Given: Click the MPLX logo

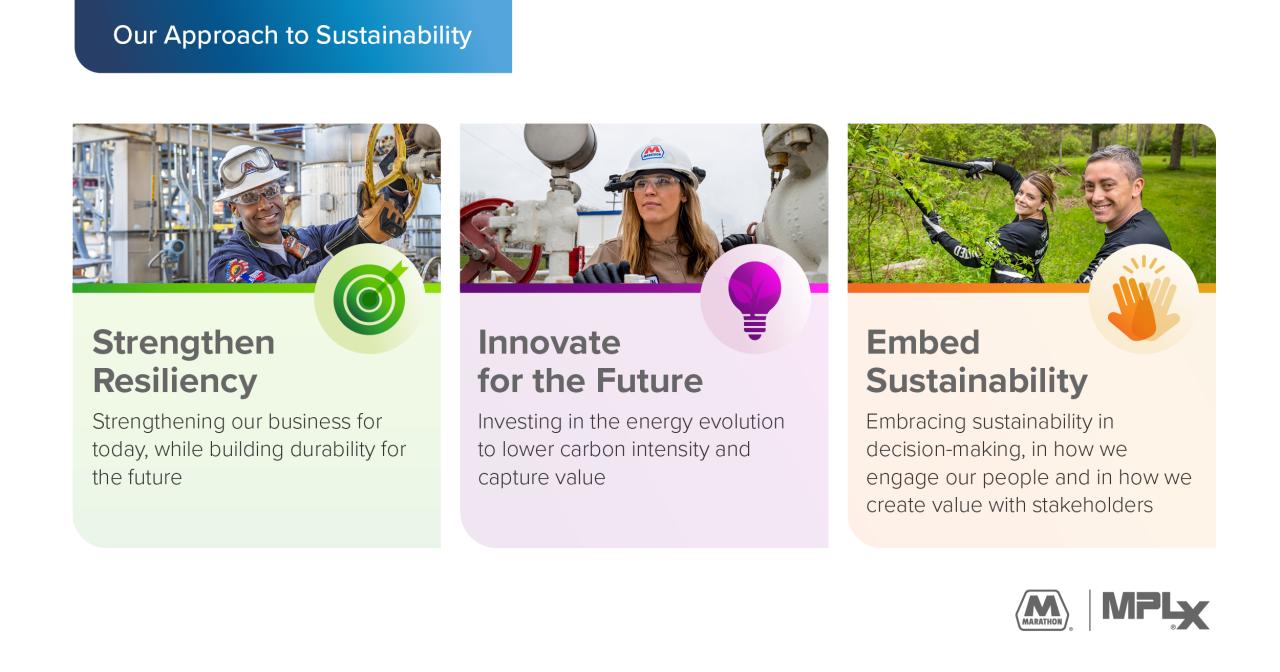Looking at the screenshot, I should (1155, 610).
